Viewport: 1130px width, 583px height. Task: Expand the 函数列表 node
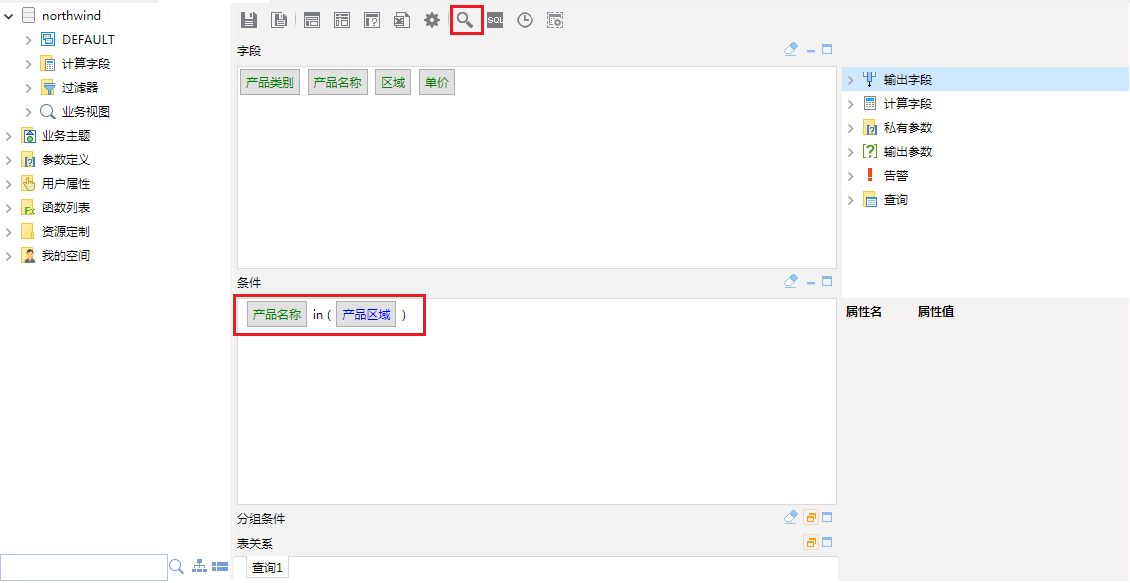pyautogui.click(x=9, y=208)
